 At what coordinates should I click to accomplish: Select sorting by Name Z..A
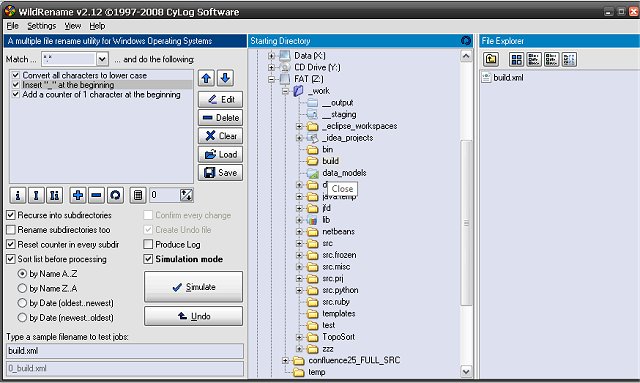coord(22,288)
